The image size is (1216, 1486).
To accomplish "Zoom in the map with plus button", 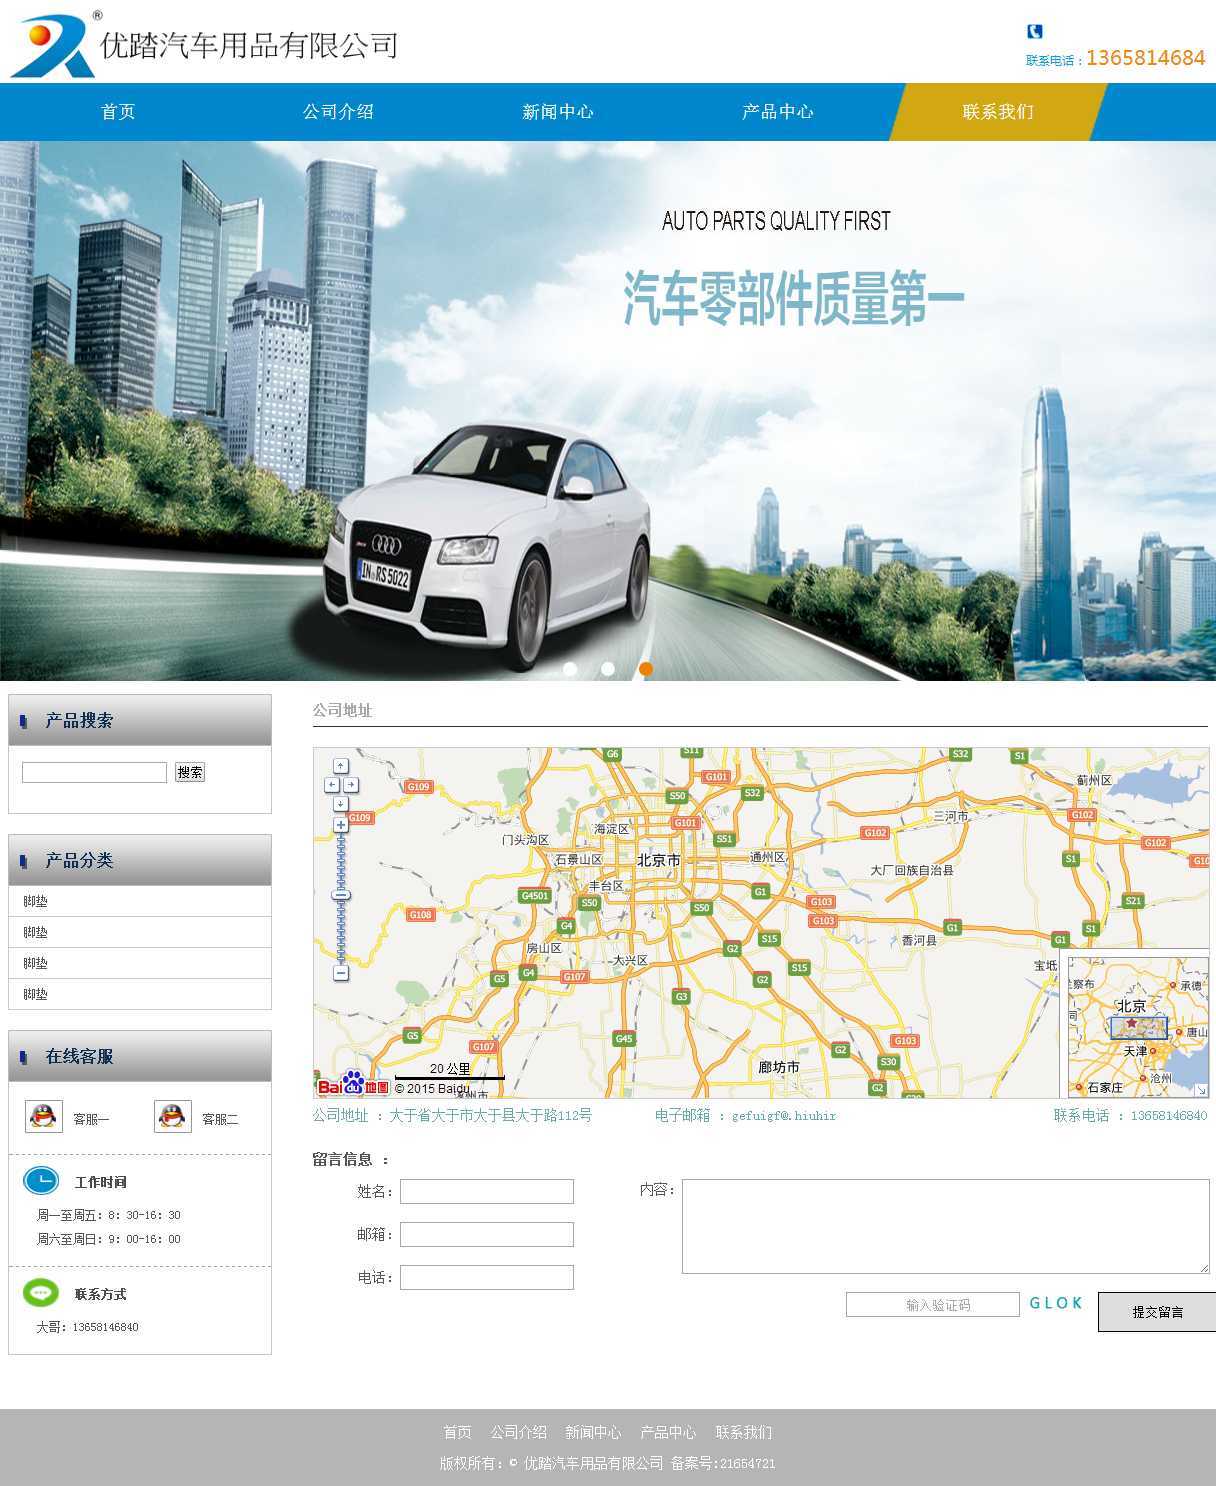I will (341, 825).
